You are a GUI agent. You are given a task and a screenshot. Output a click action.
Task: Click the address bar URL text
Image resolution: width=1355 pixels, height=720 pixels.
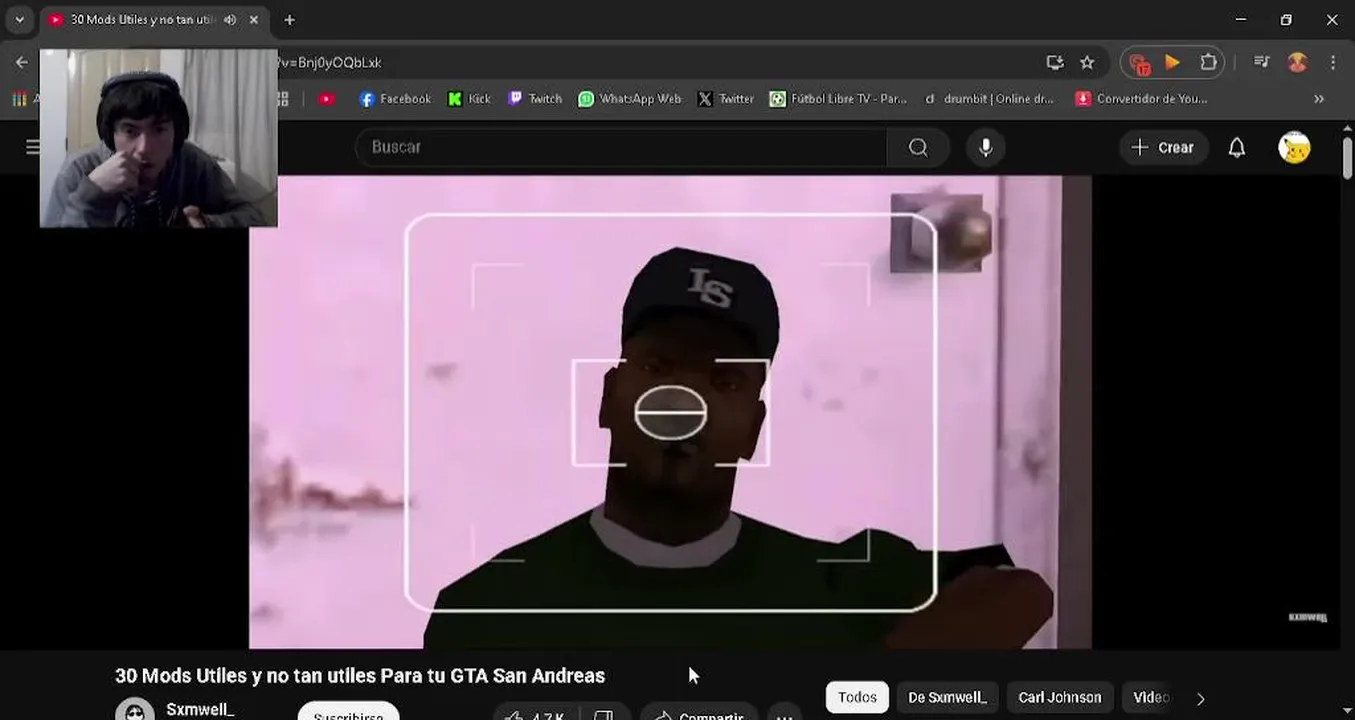[330, 62]
